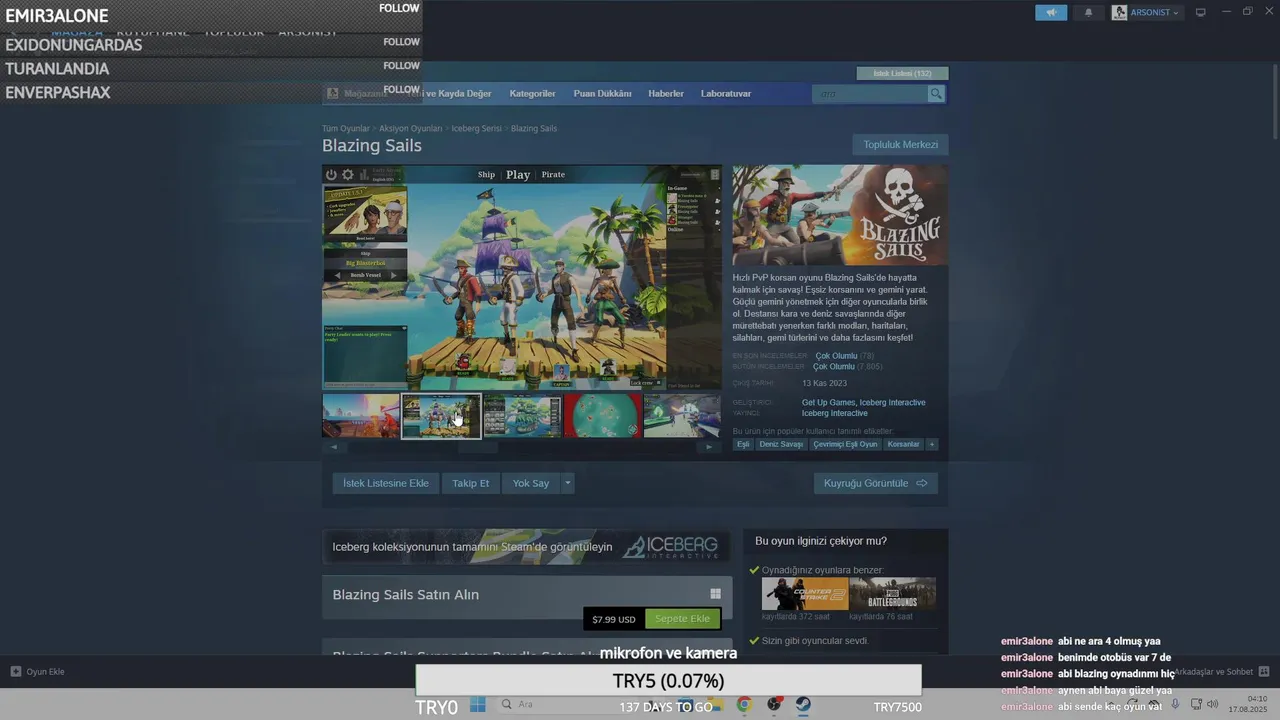Open the Çevrimiçi Eşli Oyun tag
The image size is (1280, 720).
point(845,444)
